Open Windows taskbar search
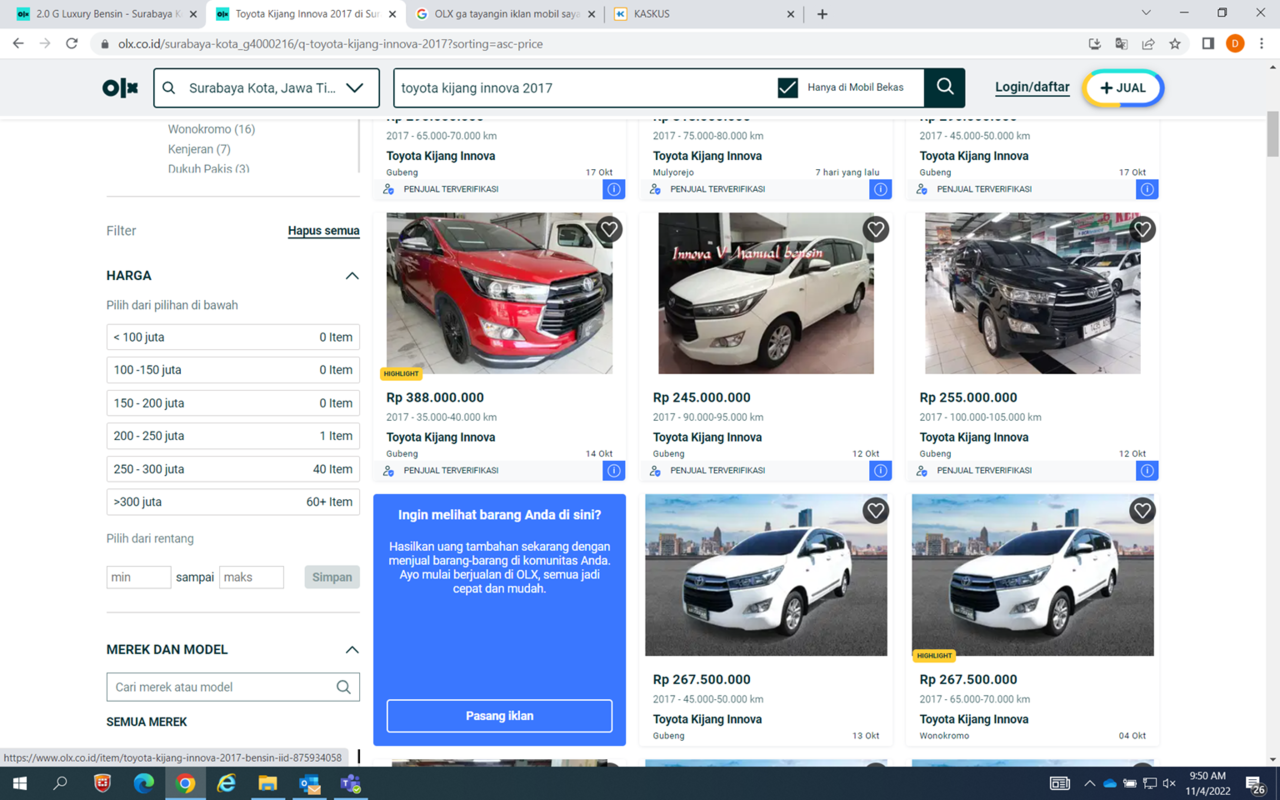 [60, 784]
